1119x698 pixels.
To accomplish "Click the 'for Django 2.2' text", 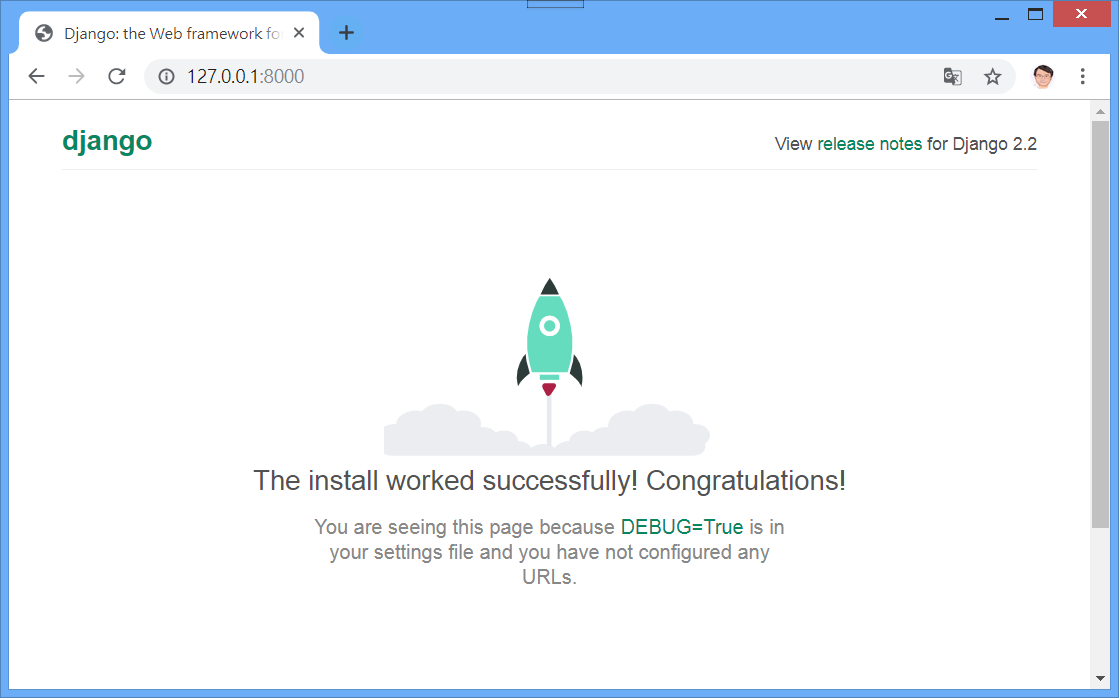I will tap(981, 143).
